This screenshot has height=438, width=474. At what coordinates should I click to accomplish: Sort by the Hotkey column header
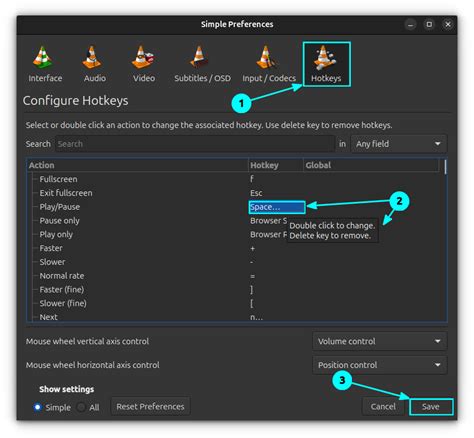(x=276, y=165)
